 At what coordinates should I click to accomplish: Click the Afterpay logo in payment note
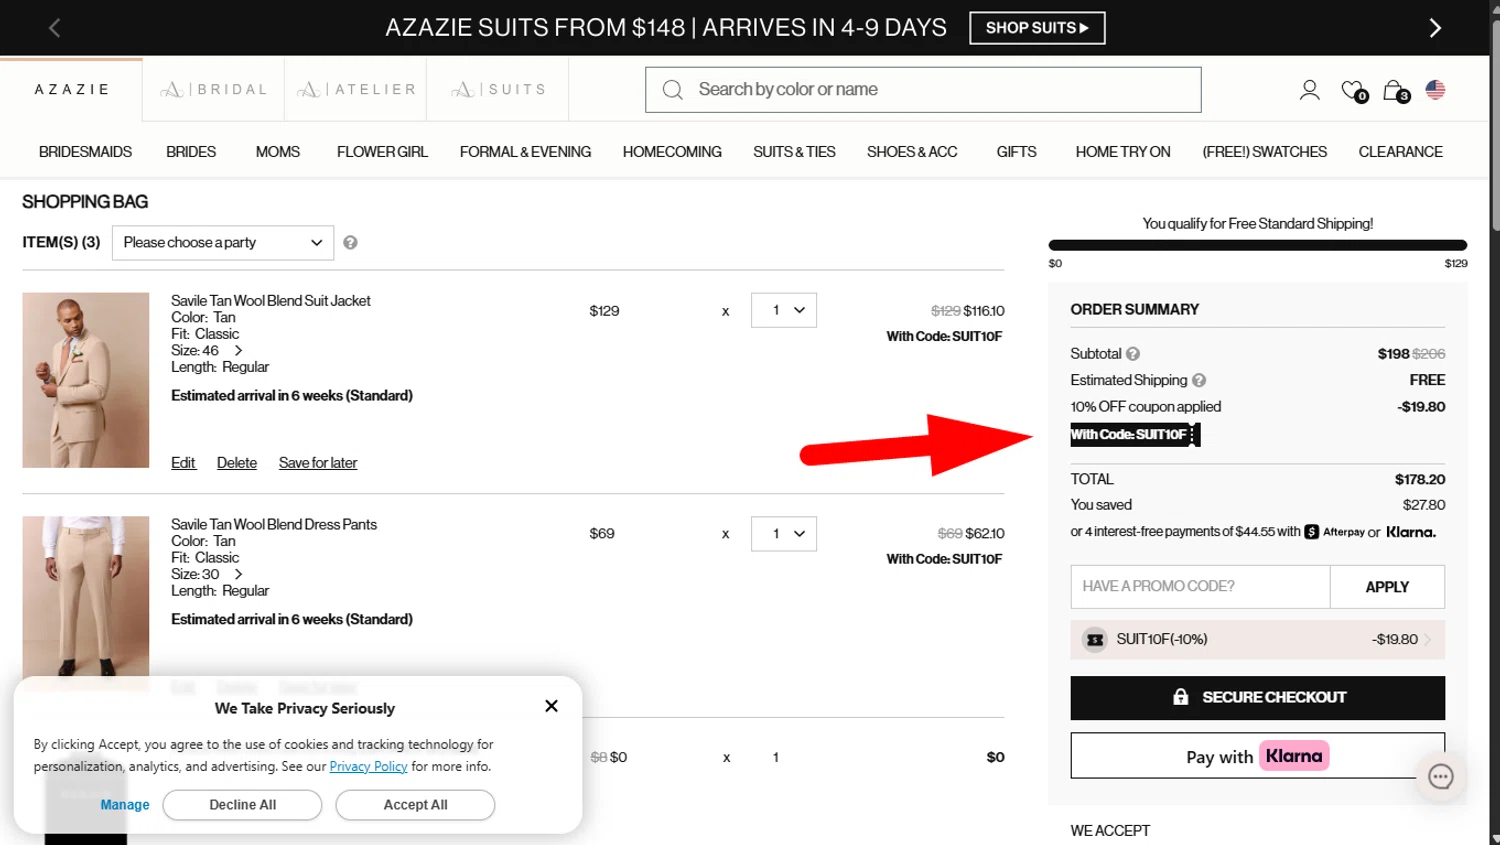point(1334,532)
